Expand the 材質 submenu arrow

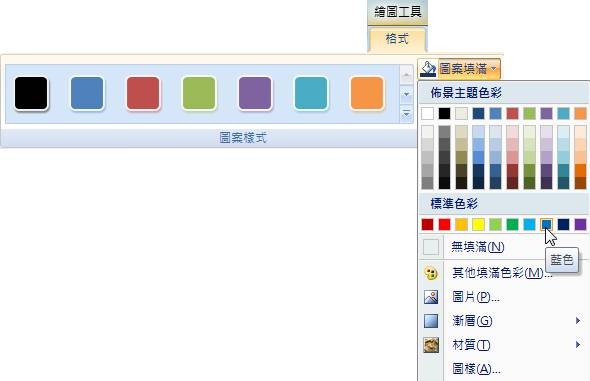tap(578, 345)
